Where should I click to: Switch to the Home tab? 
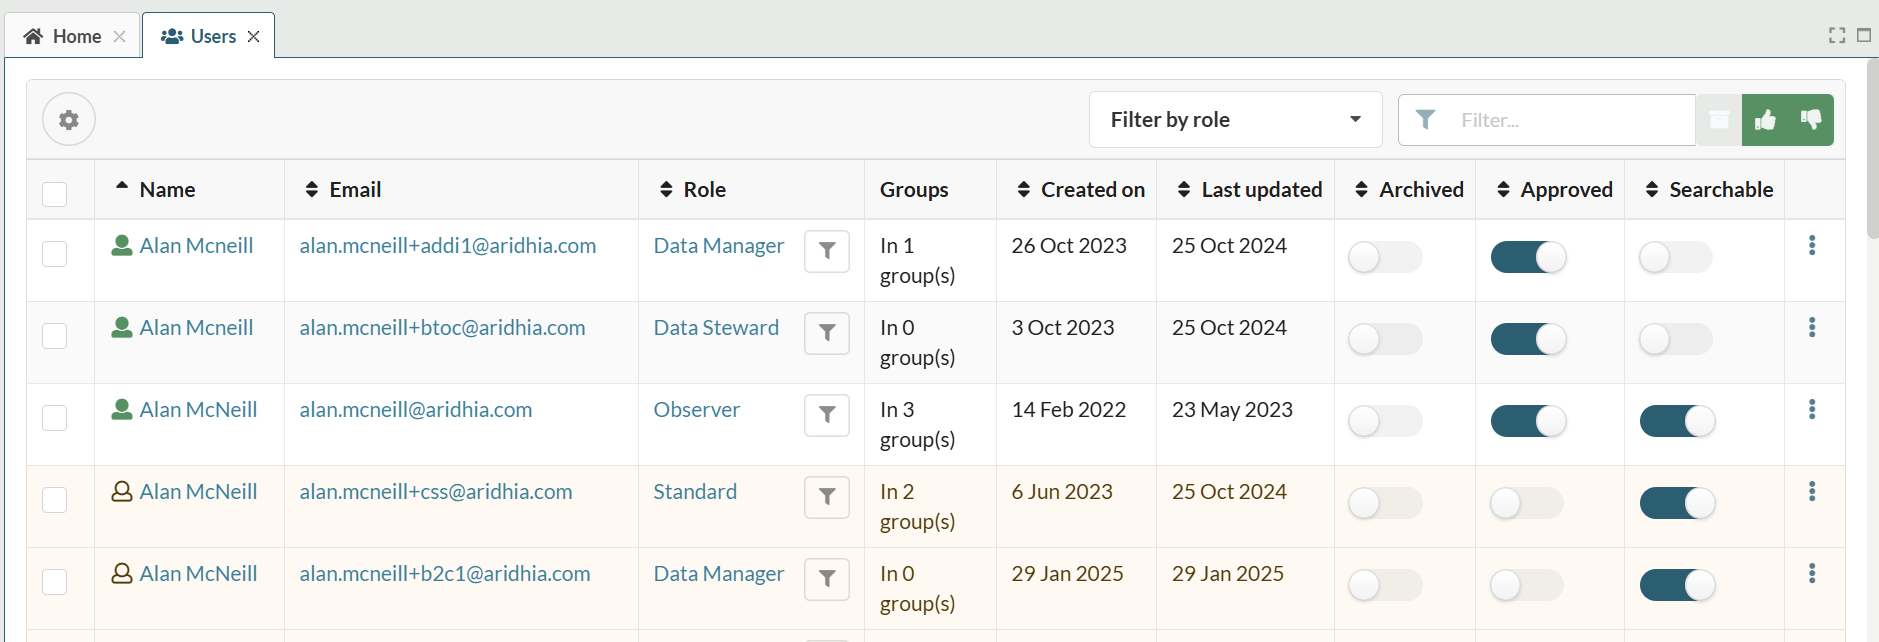(64, 37)
